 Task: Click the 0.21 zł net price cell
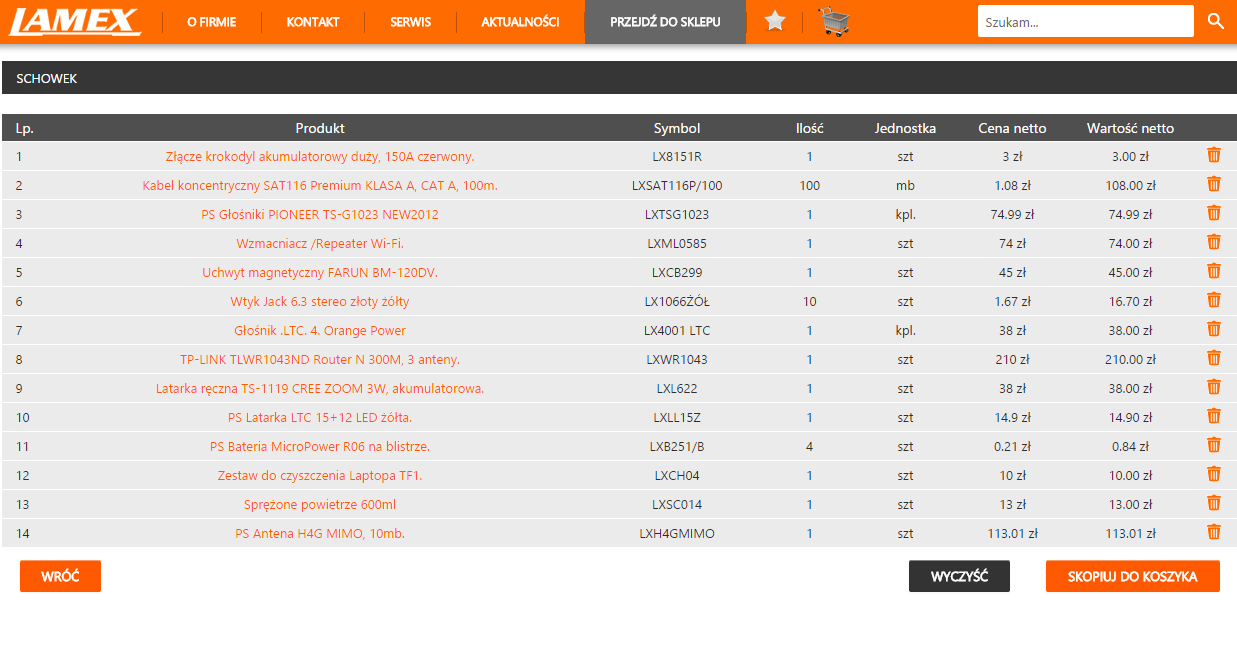1012,447
